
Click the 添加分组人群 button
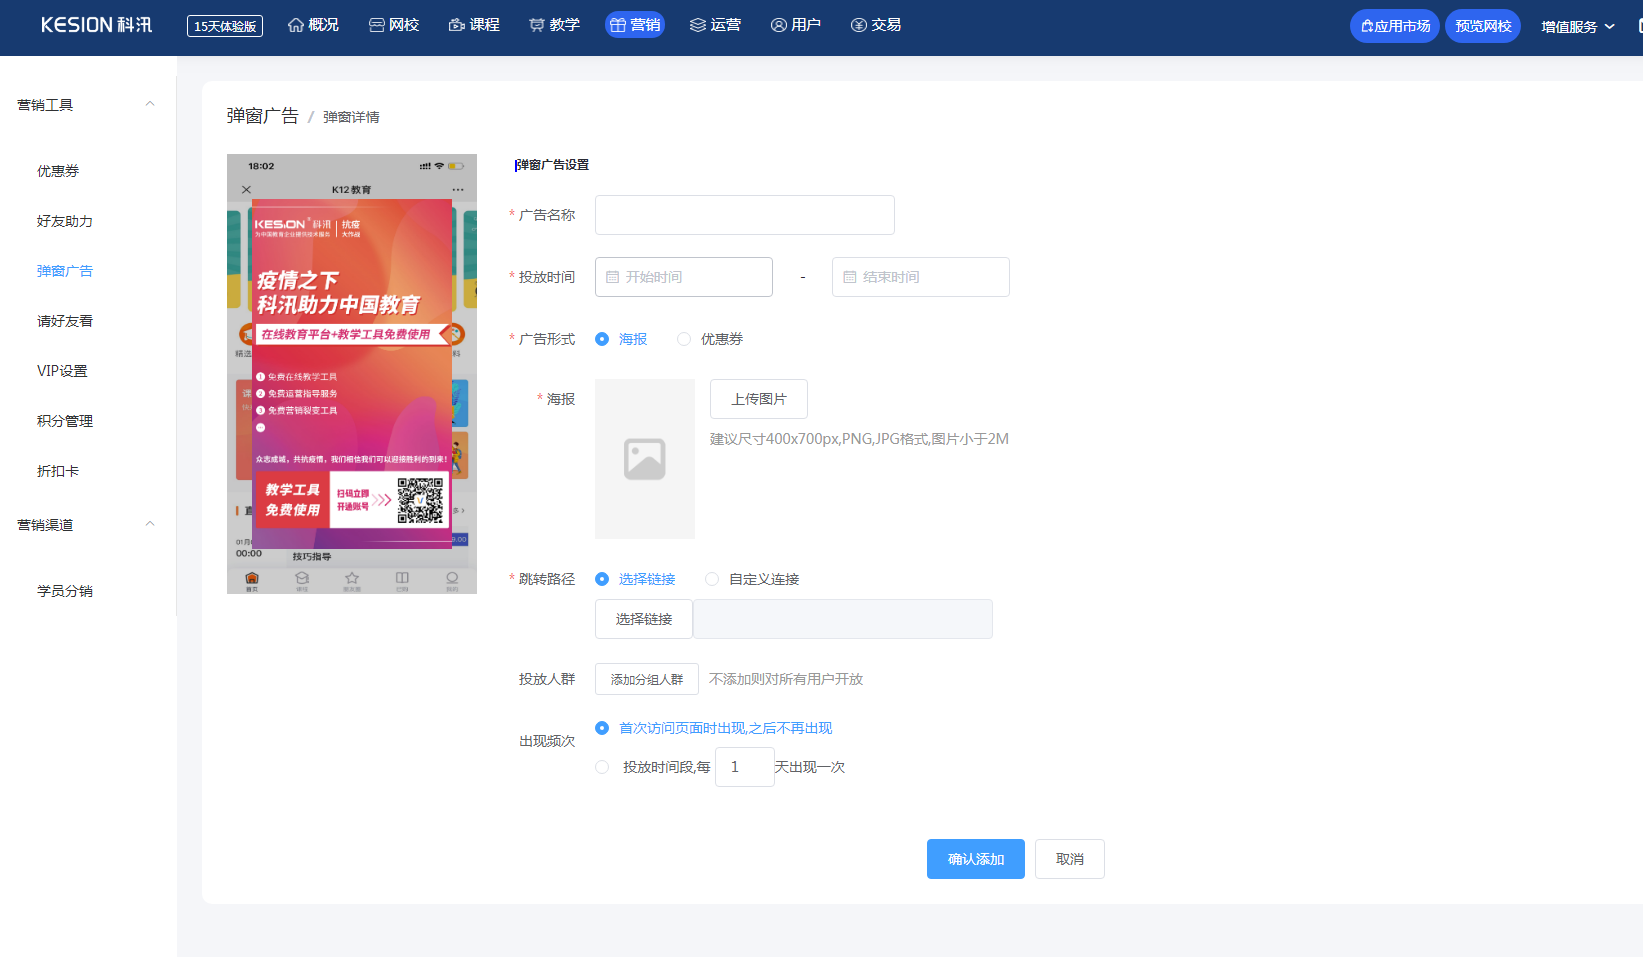pos(647,679)
